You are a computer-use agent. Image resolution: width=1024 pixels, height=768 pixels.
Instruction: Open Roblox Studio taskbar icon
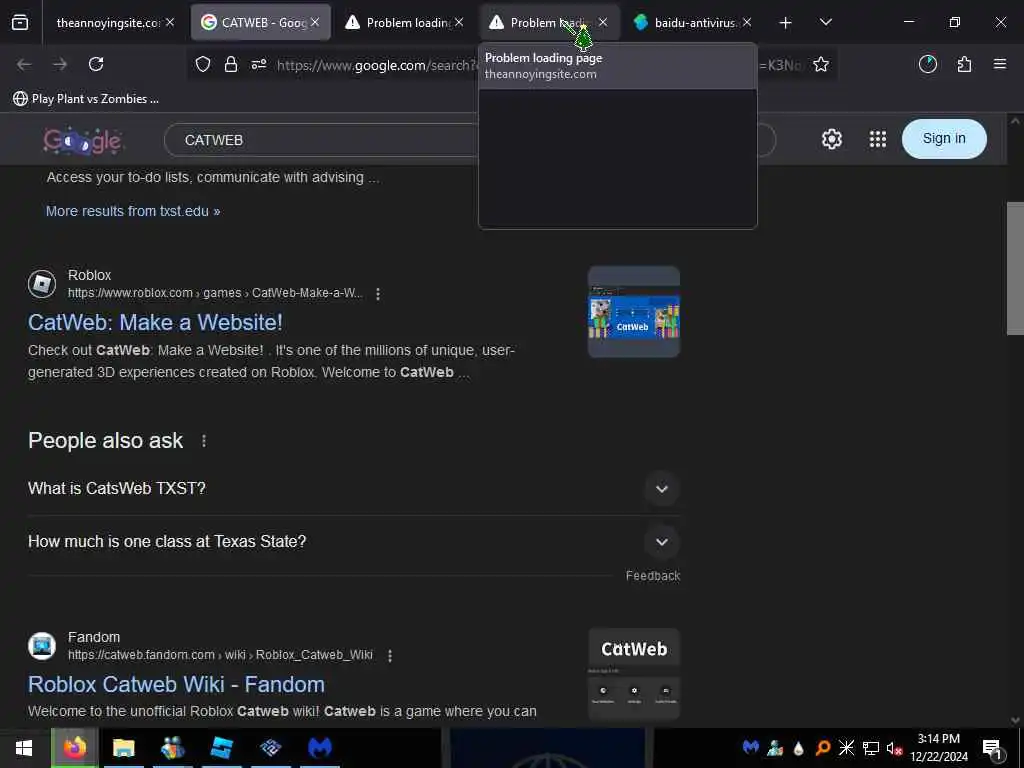pos(221,748)
